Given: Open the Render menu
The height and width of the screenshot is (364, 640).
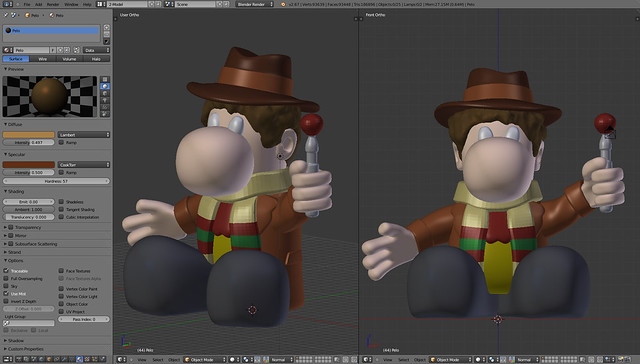Looking at the screenshot, I should (x=53, y=4).
